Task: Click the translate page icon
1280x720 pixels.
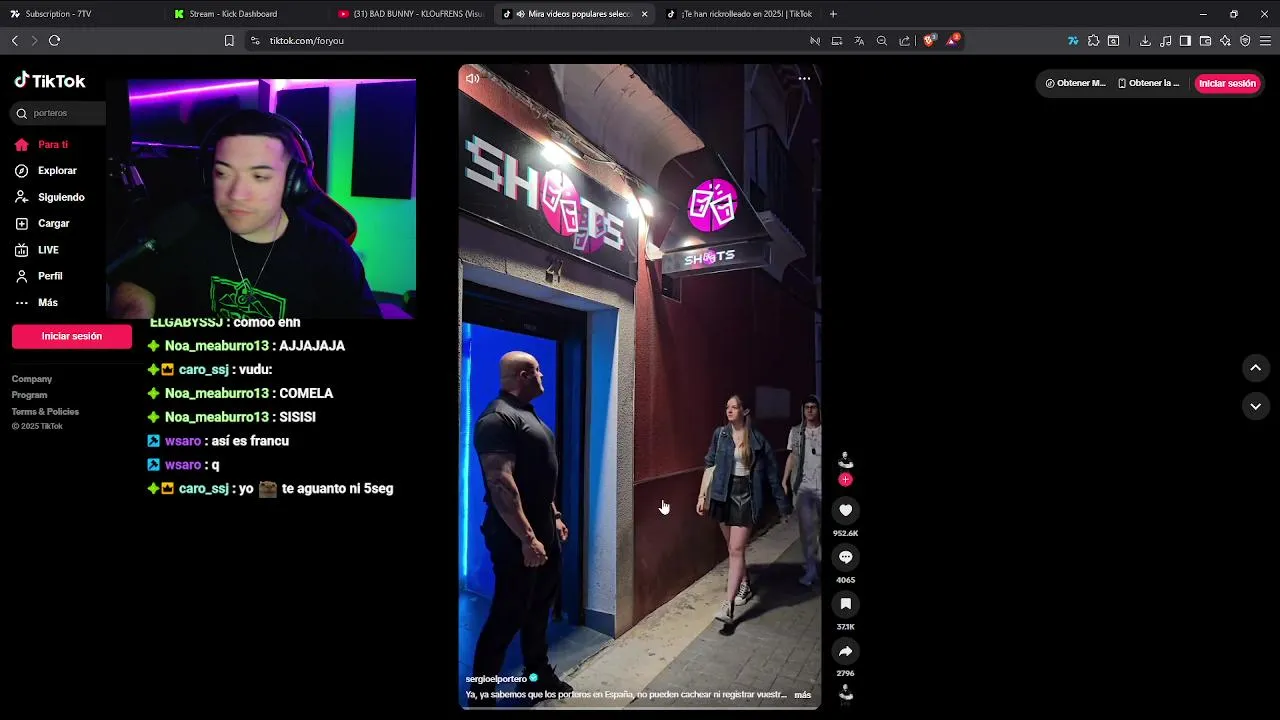Action: point(859,41)
